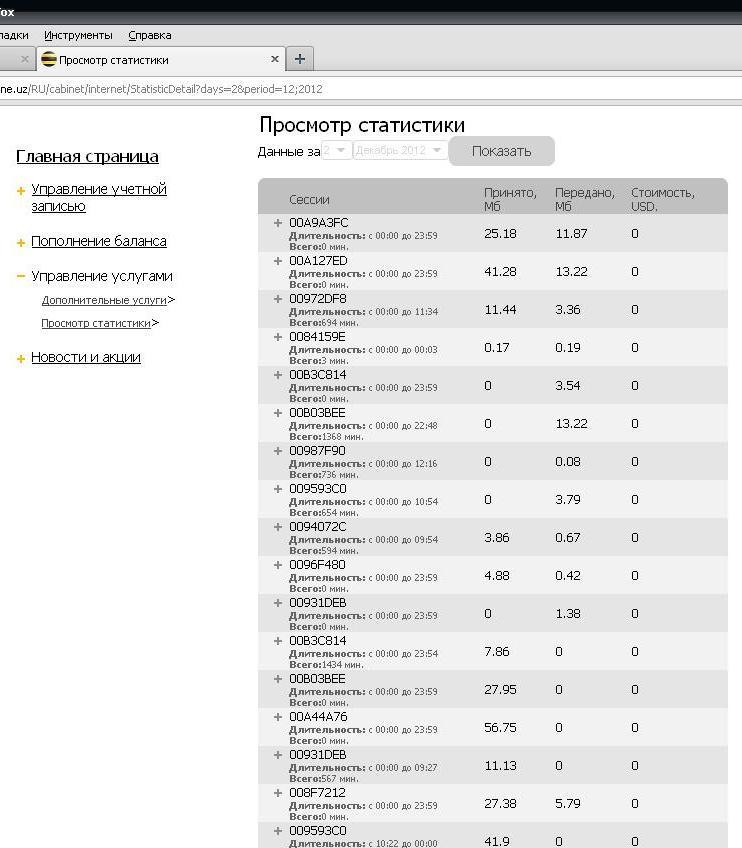Open Главная страница link
Viewport: 742px width, 848px height.
pyautogui.click(x=87, y=156)
